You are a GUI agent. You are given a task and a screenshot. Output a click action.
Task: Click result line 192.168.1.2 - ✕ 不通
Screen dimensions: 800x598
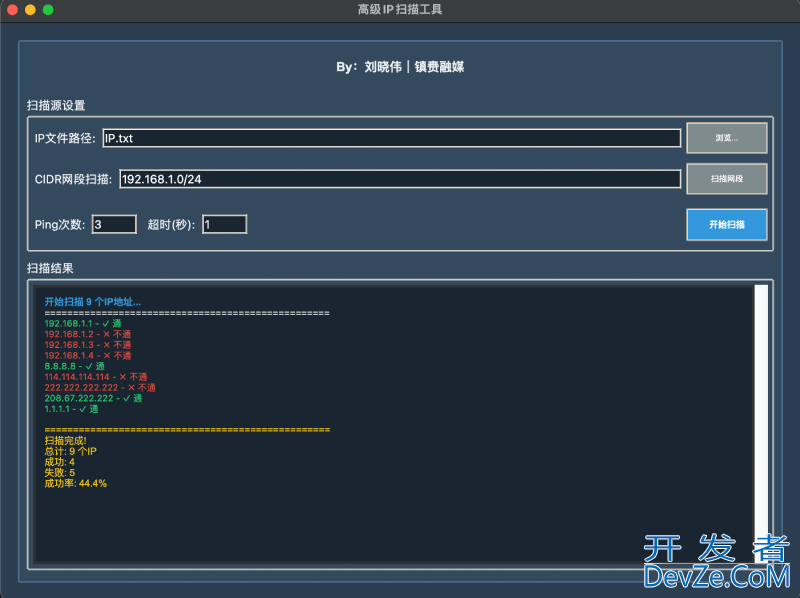click(x=88, y=334)
